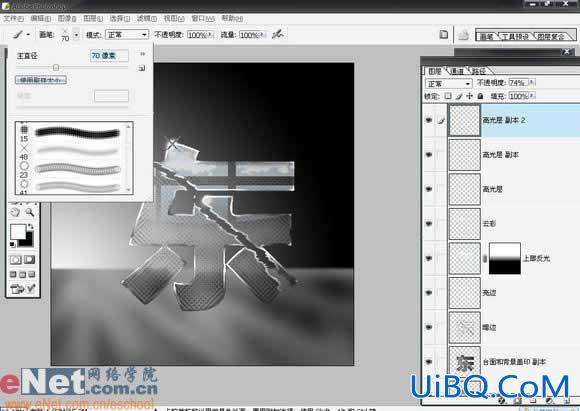Image resolution: width=580 pixels, height=411 pixels.
Task: Toggle lock transparent pixels checkbox
Action: coord(448,96)
